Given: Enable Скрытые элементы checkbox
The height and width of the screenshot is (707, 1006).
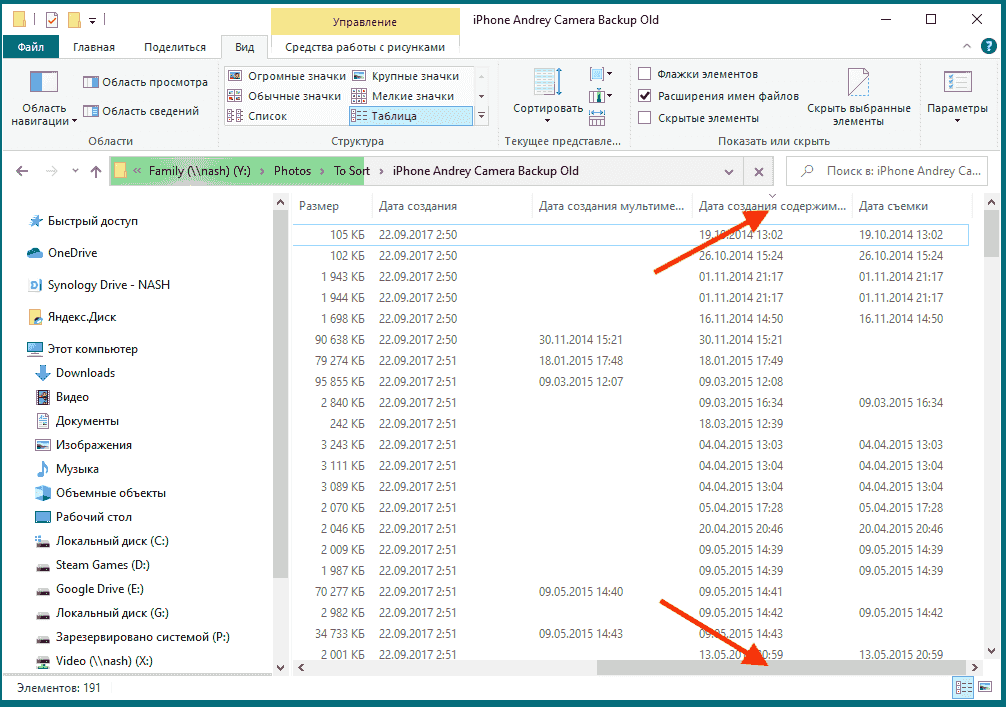Looking at the screenshot, I should pyautogui.click(x=645, y=118).
